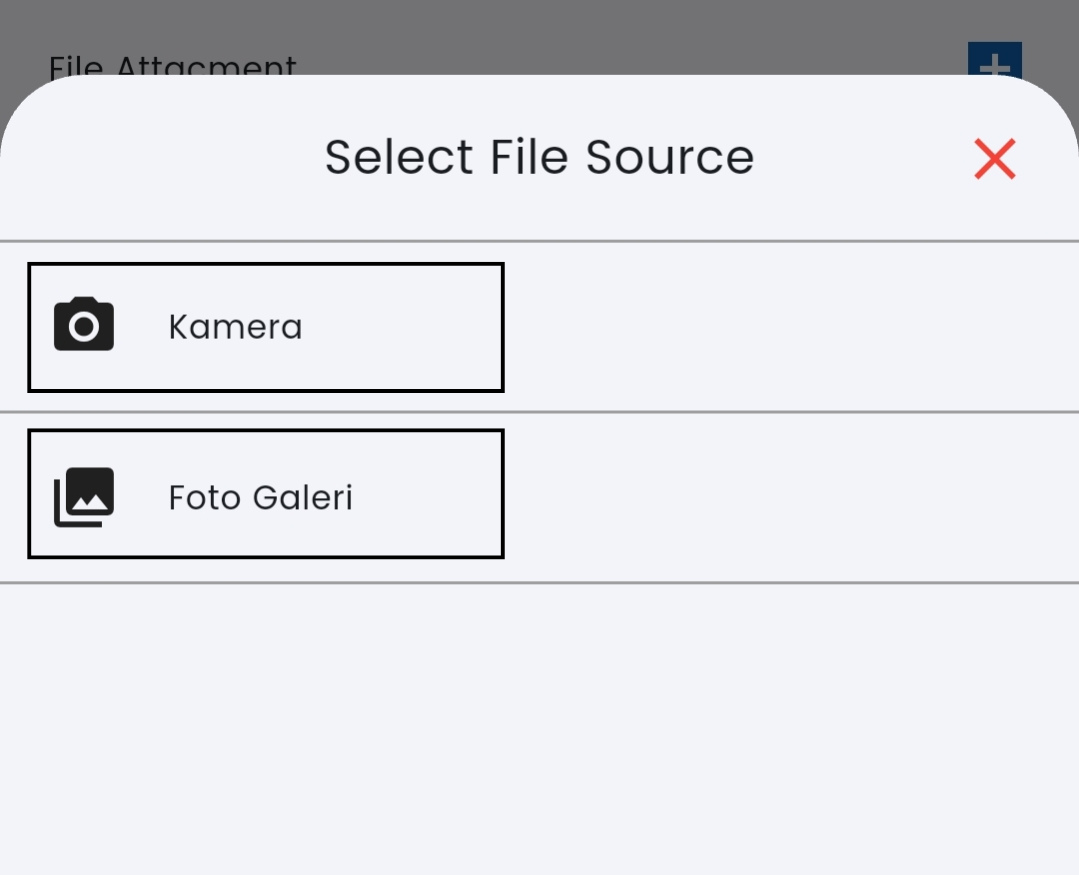Click the divider line below Foto Galeri
1079x875 pixels.
[540, 582]
